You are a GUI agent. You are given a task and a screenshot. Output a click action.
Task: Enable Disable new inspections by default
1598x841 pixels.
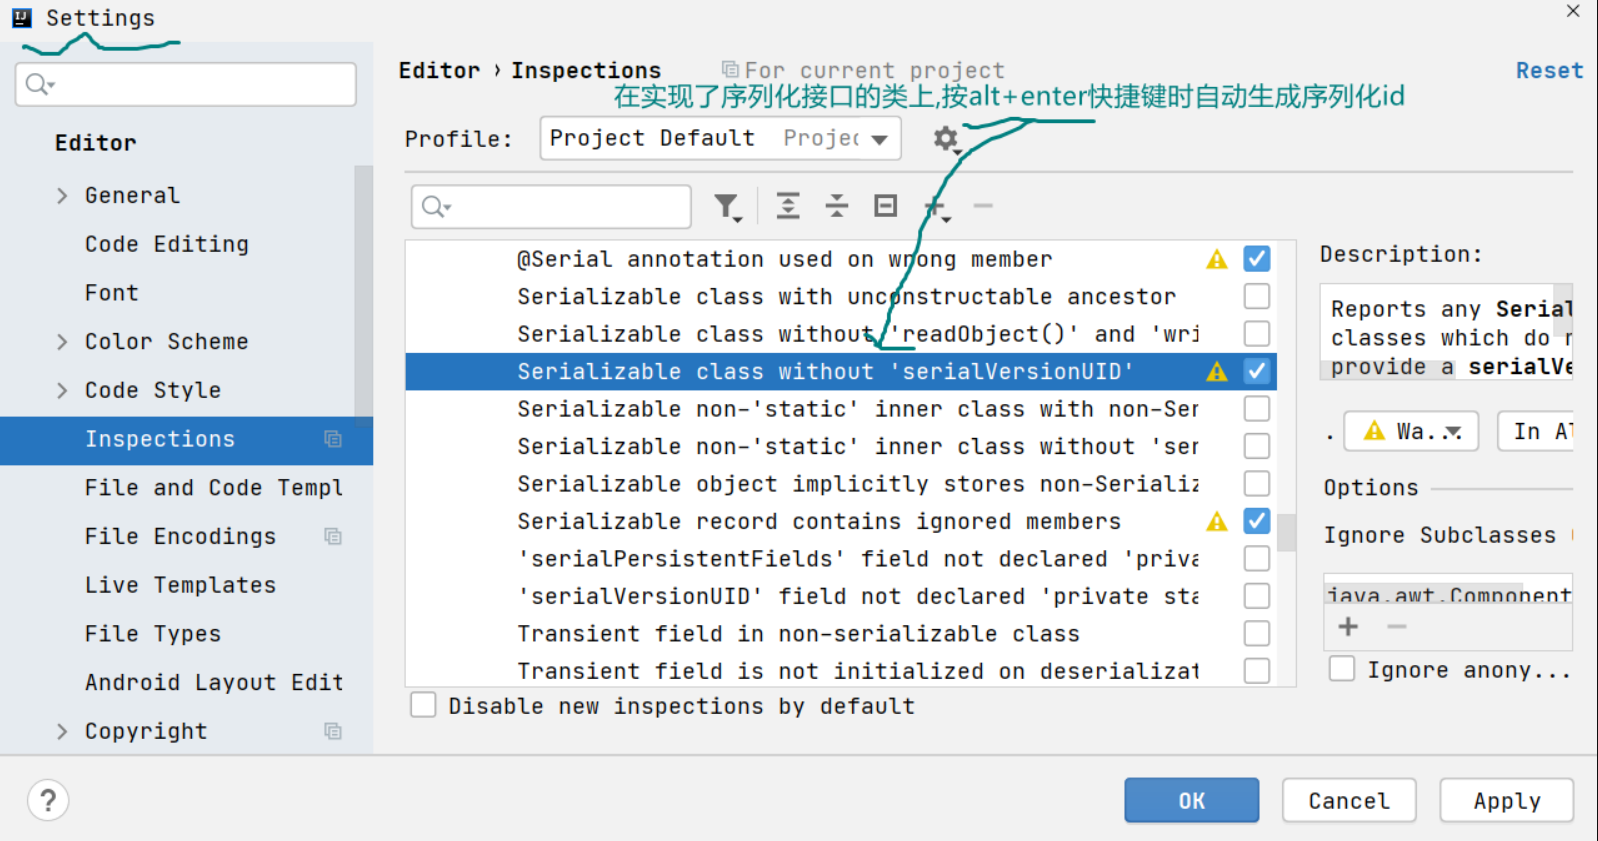click(x=424, y=706)
